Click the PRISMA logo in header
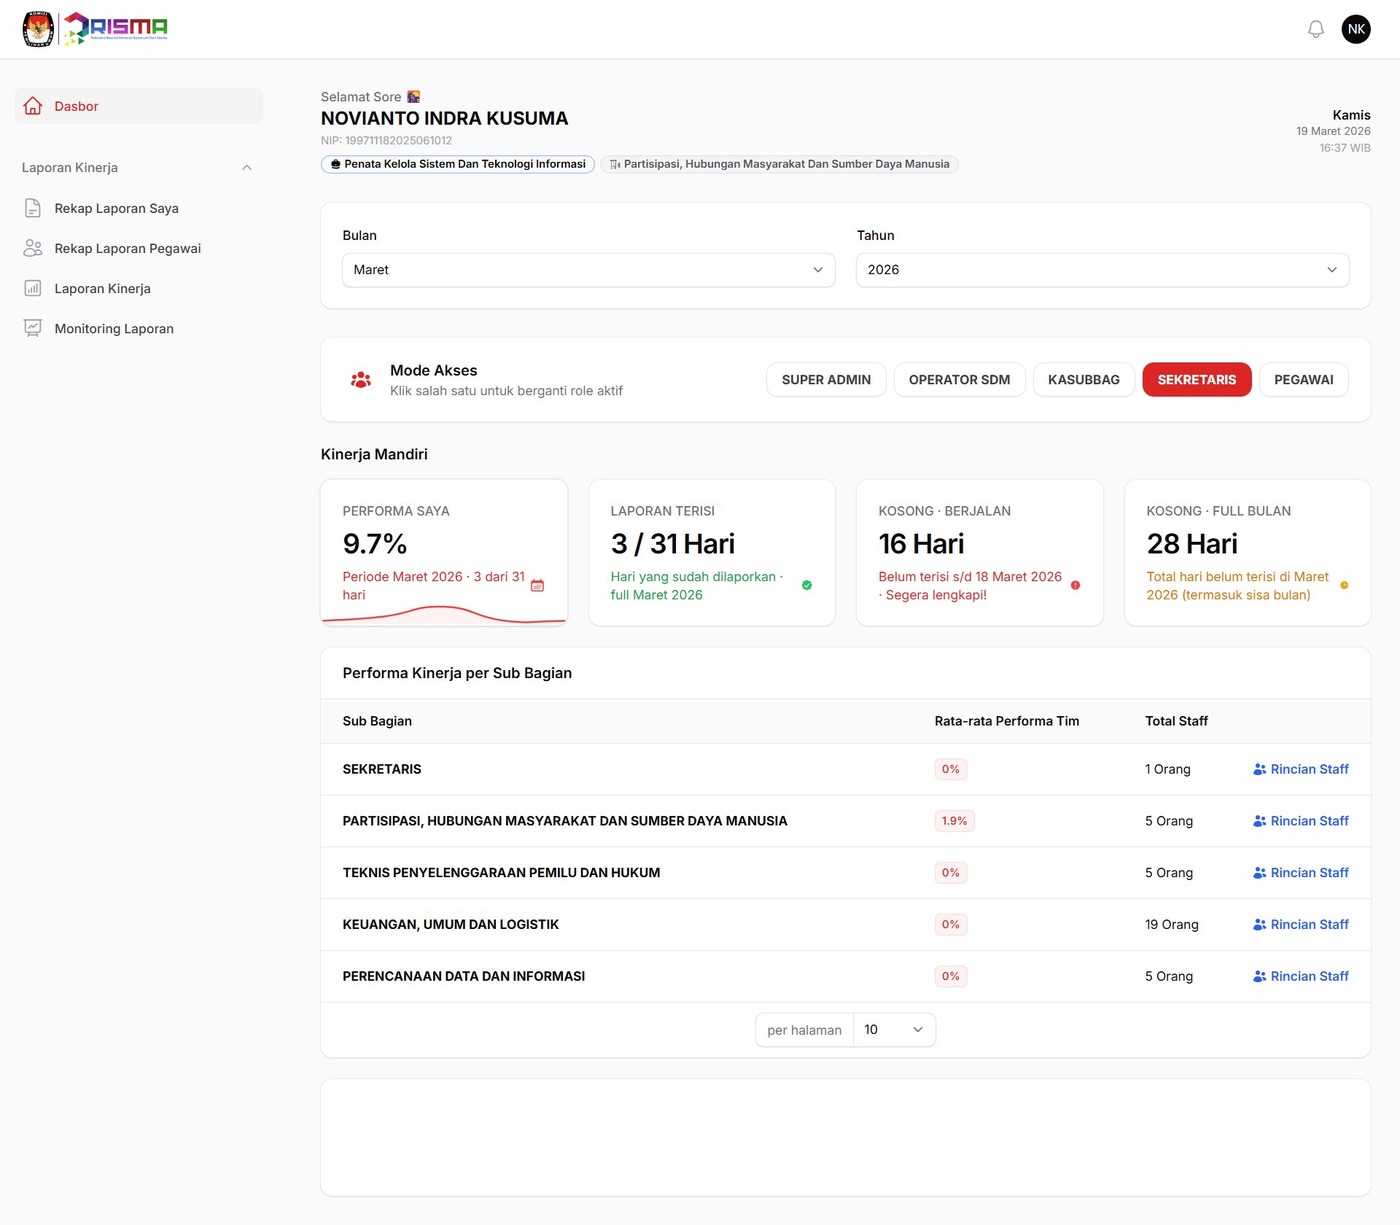 [115, 29]
